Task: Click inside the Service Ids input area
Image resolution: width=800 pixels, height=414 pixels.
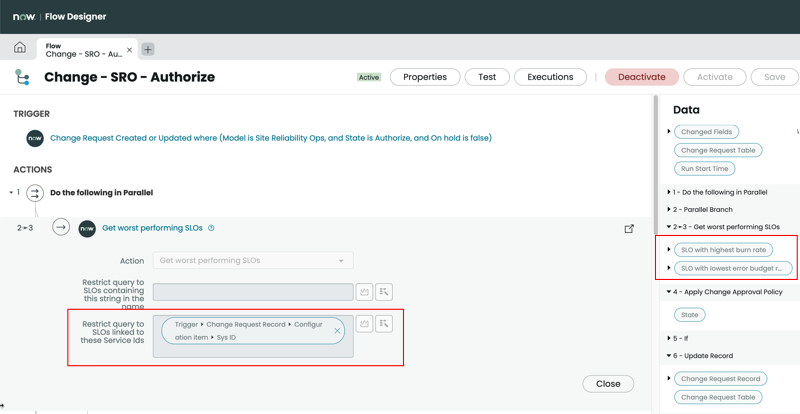Action: coord(253,336)
